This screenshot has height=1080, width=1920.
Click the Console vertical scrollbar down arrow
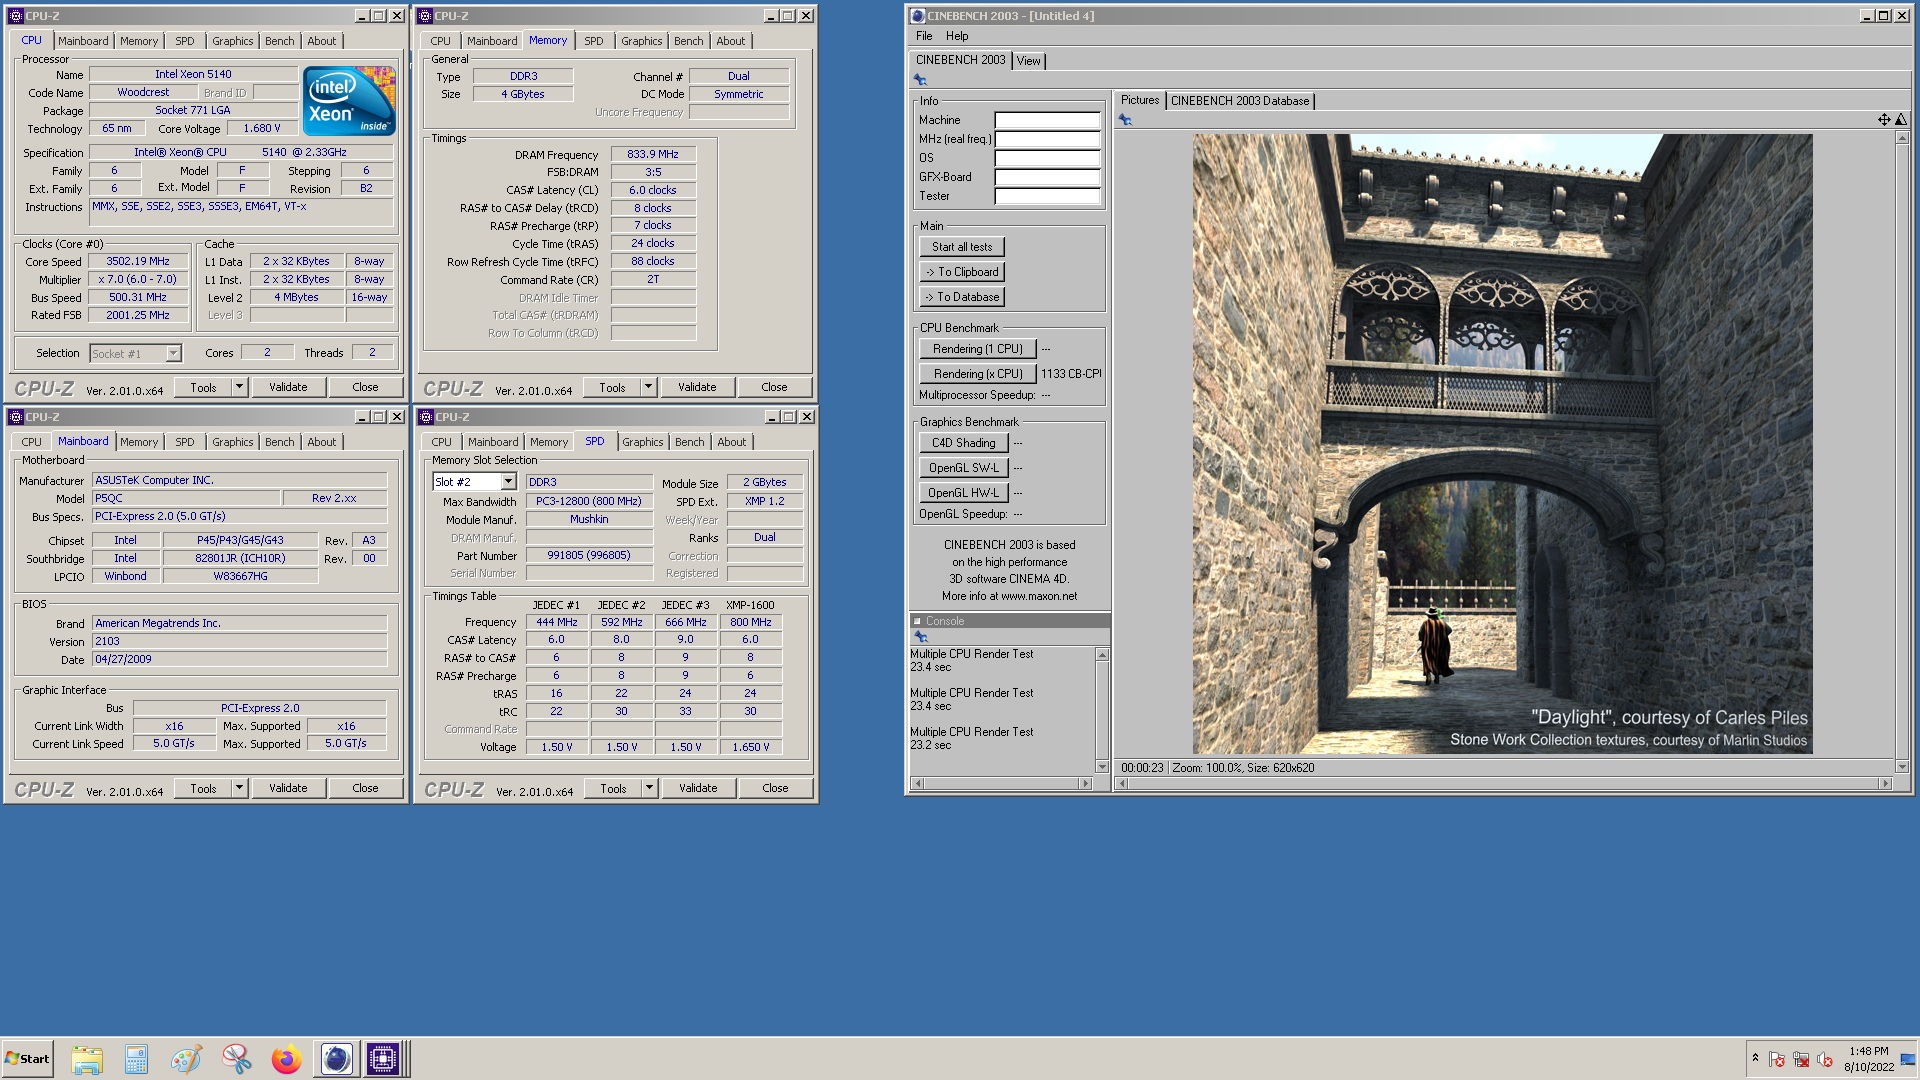pyautogui.click(x=1102, y=767)
